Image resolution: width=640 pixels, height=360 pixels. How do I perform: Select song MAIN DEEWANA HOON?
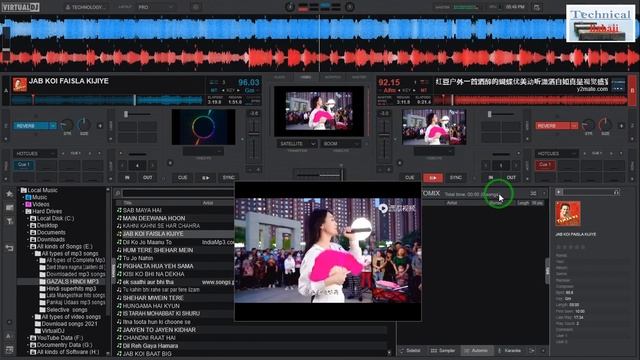click(153, 218)
